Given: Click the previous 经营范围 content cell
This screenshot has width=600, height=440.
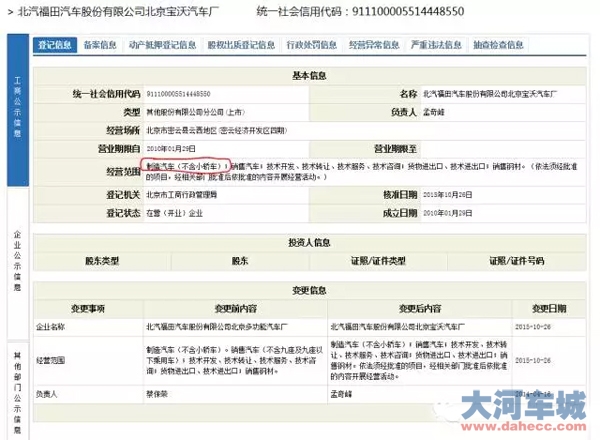Looking at the screenshot, I should (235, 360).
